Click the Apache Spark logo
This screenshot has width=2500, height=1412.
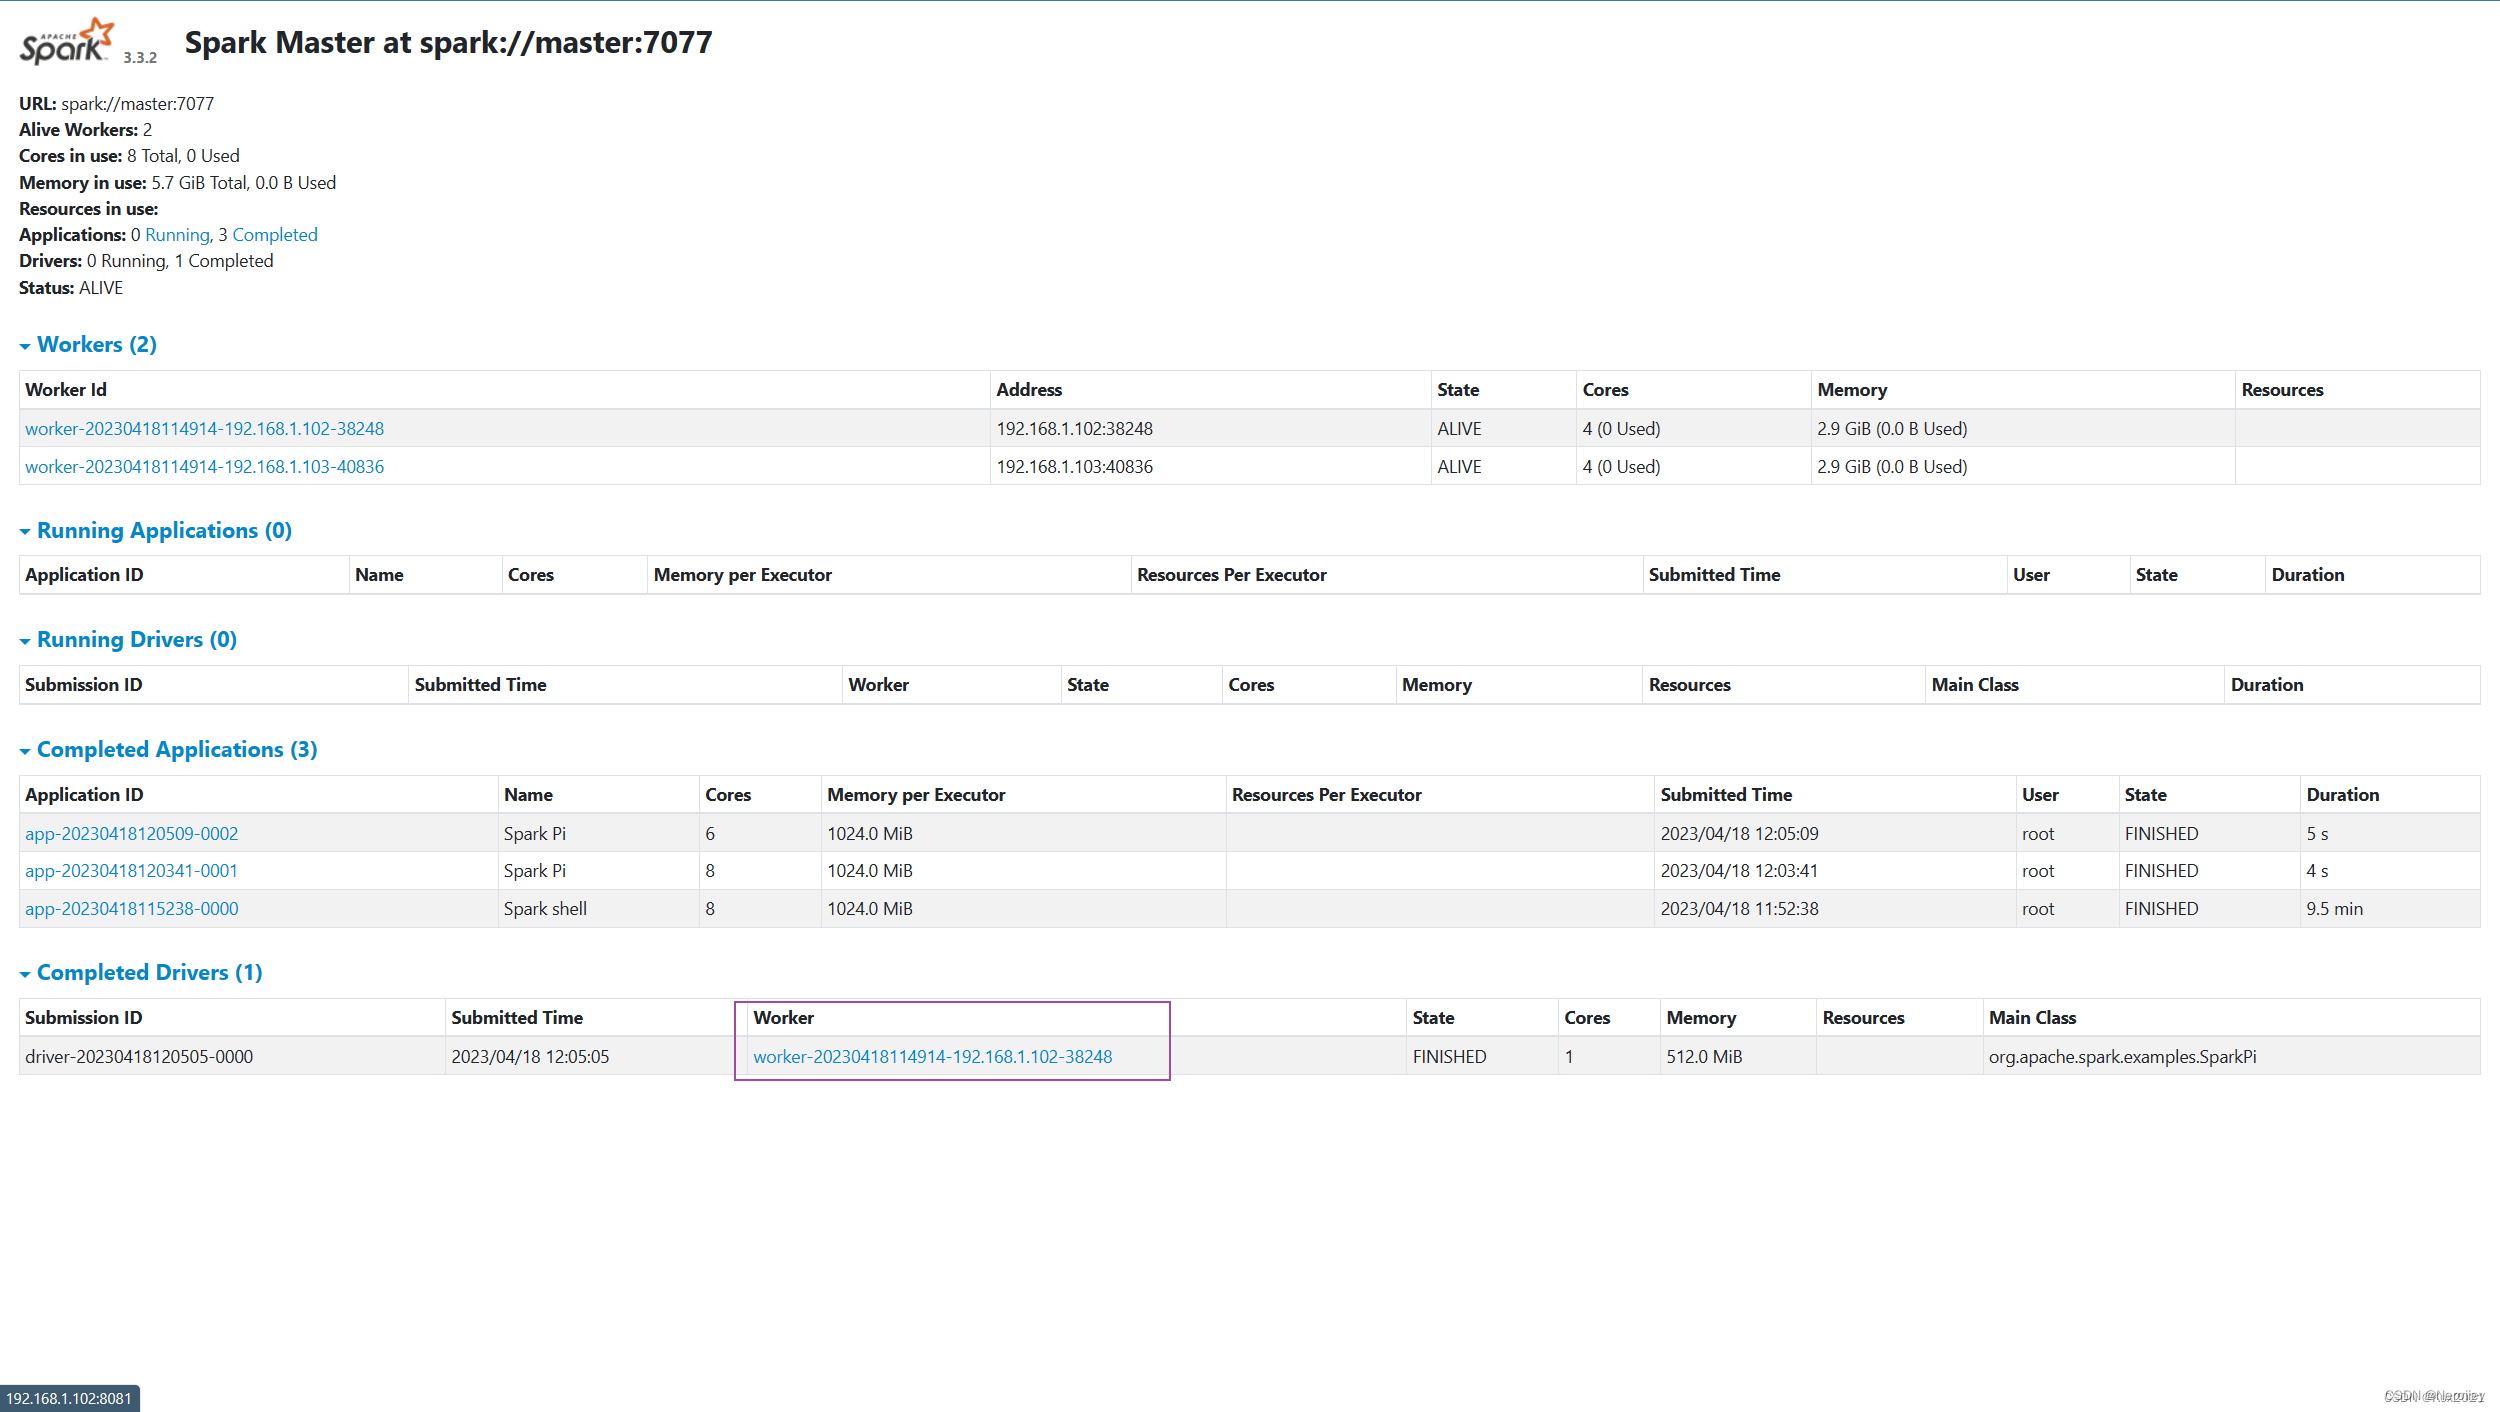(x=67, y=41)
